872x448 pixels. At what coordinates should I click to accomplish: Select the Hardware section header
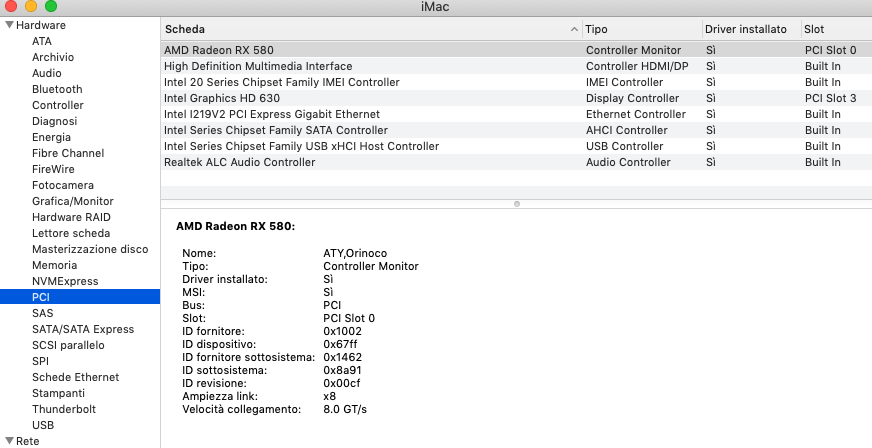point(41,25)
